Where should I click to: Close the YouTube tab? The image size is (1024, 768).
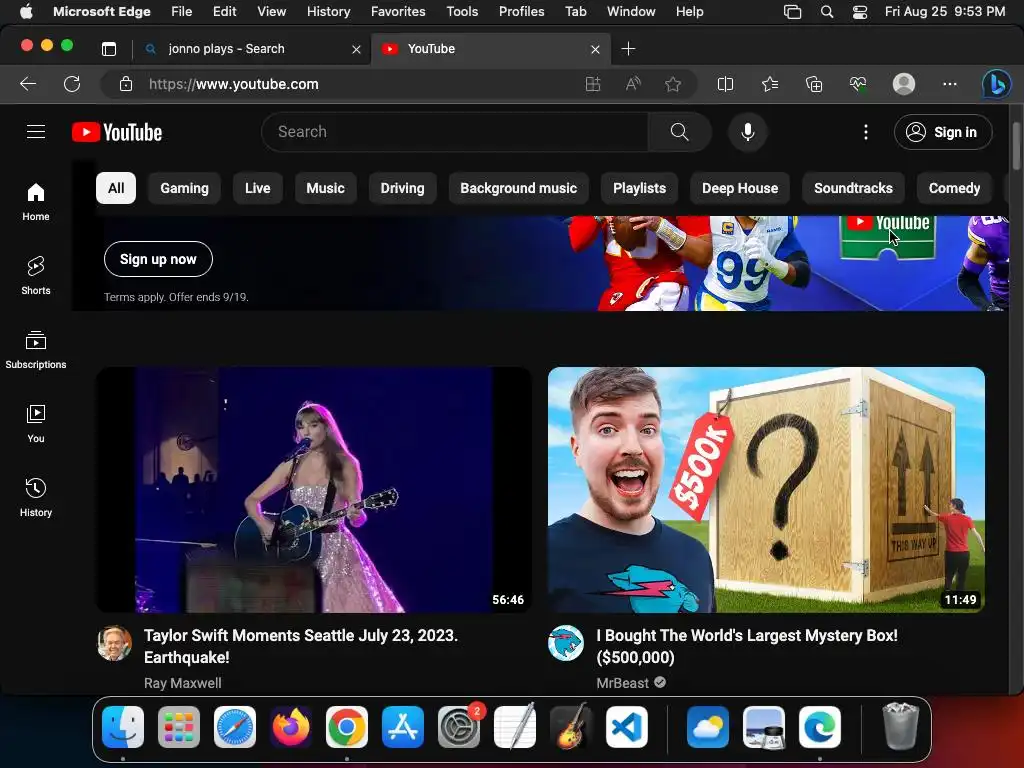point(595,49)
